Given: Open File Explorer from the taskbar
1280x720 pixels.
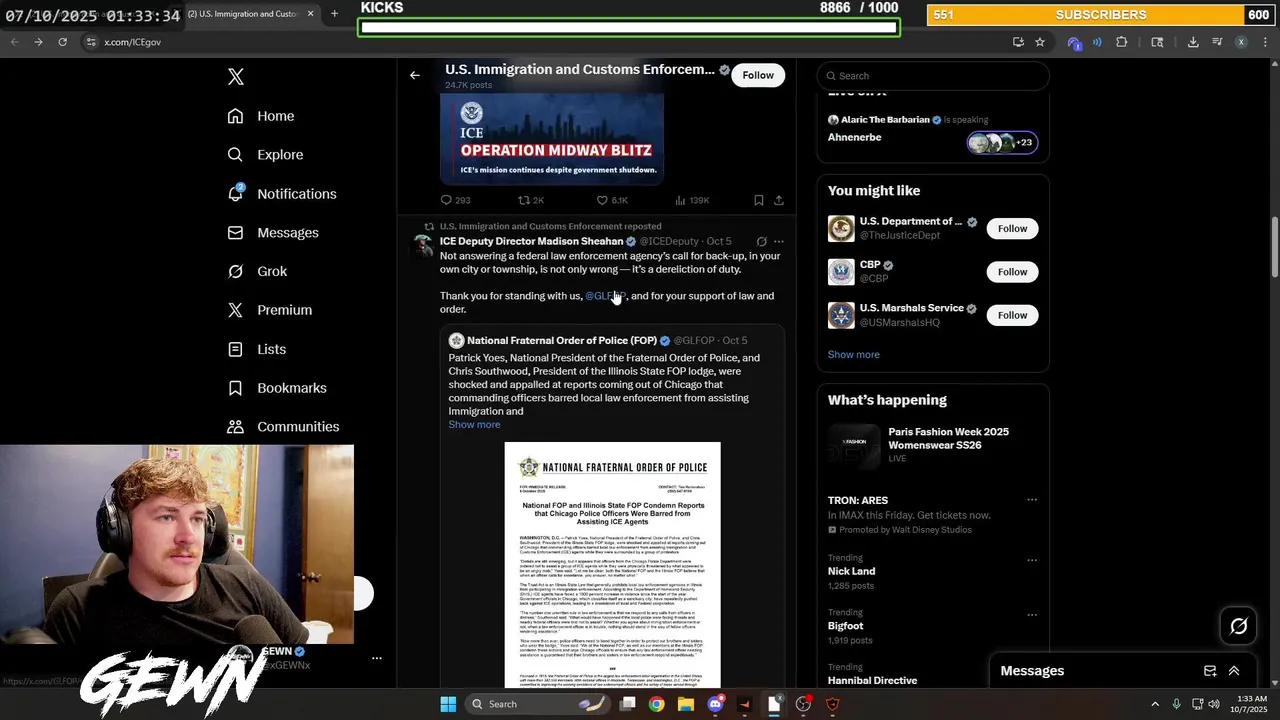Looking at the screenshot, I should tap(686, 704).
